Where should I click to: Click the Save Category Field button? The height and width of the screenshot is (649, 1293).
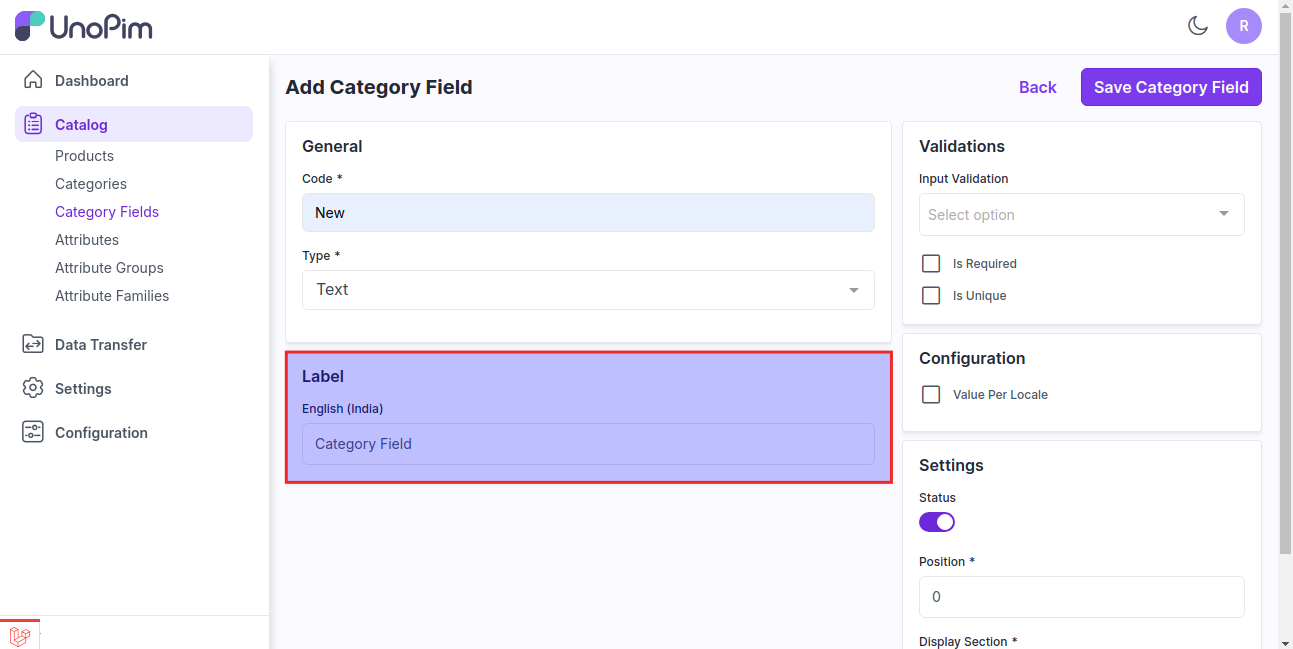(x=1170, y=87)
